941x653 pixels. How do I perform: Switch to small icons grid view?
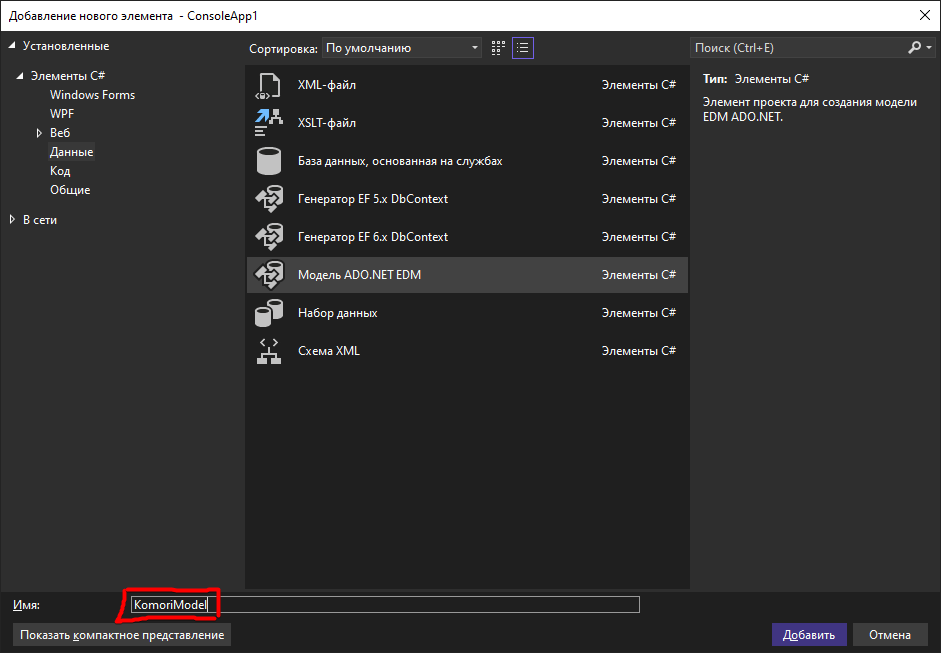[x=499, y=48]
